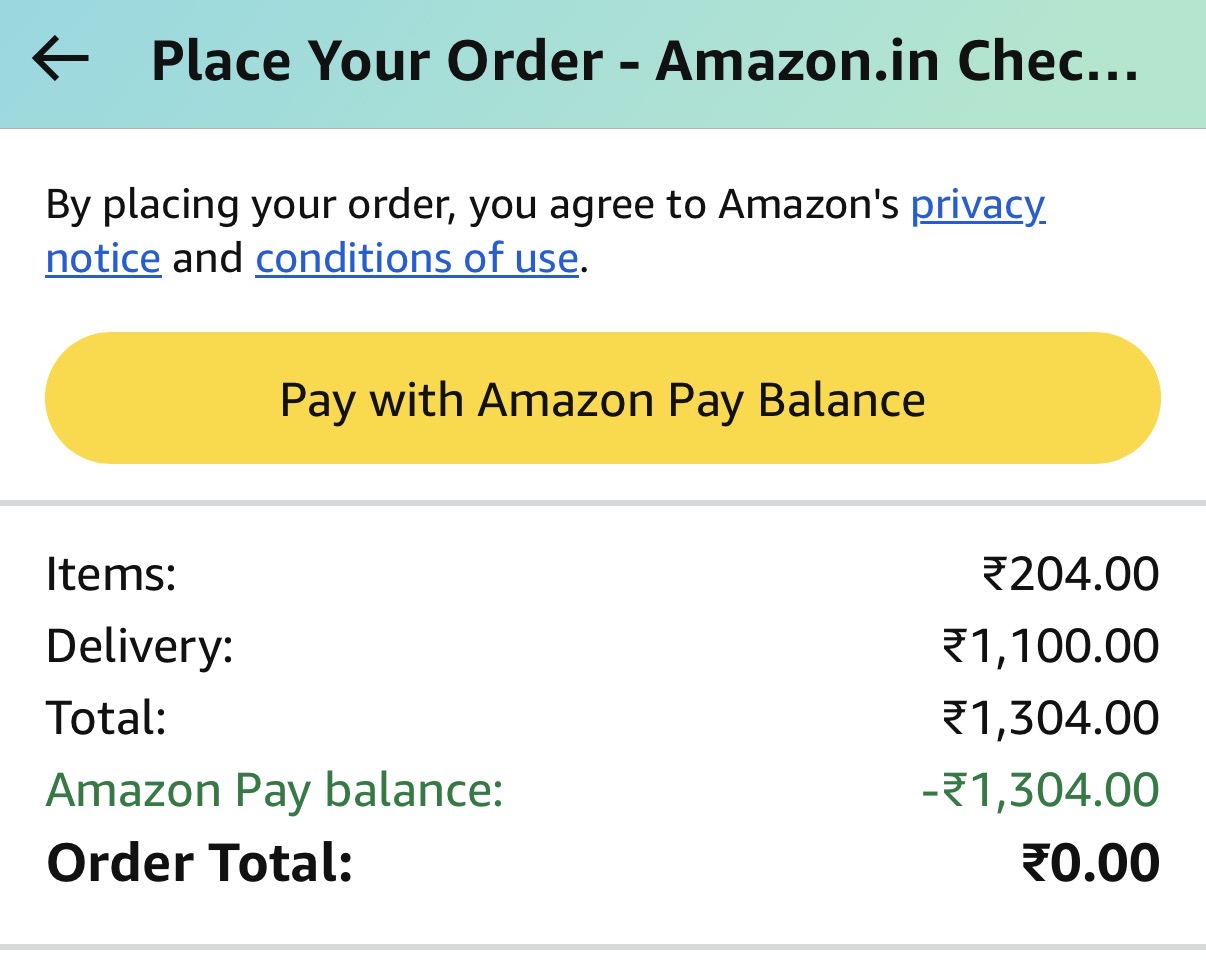Click the Items label

click(111, 575)
